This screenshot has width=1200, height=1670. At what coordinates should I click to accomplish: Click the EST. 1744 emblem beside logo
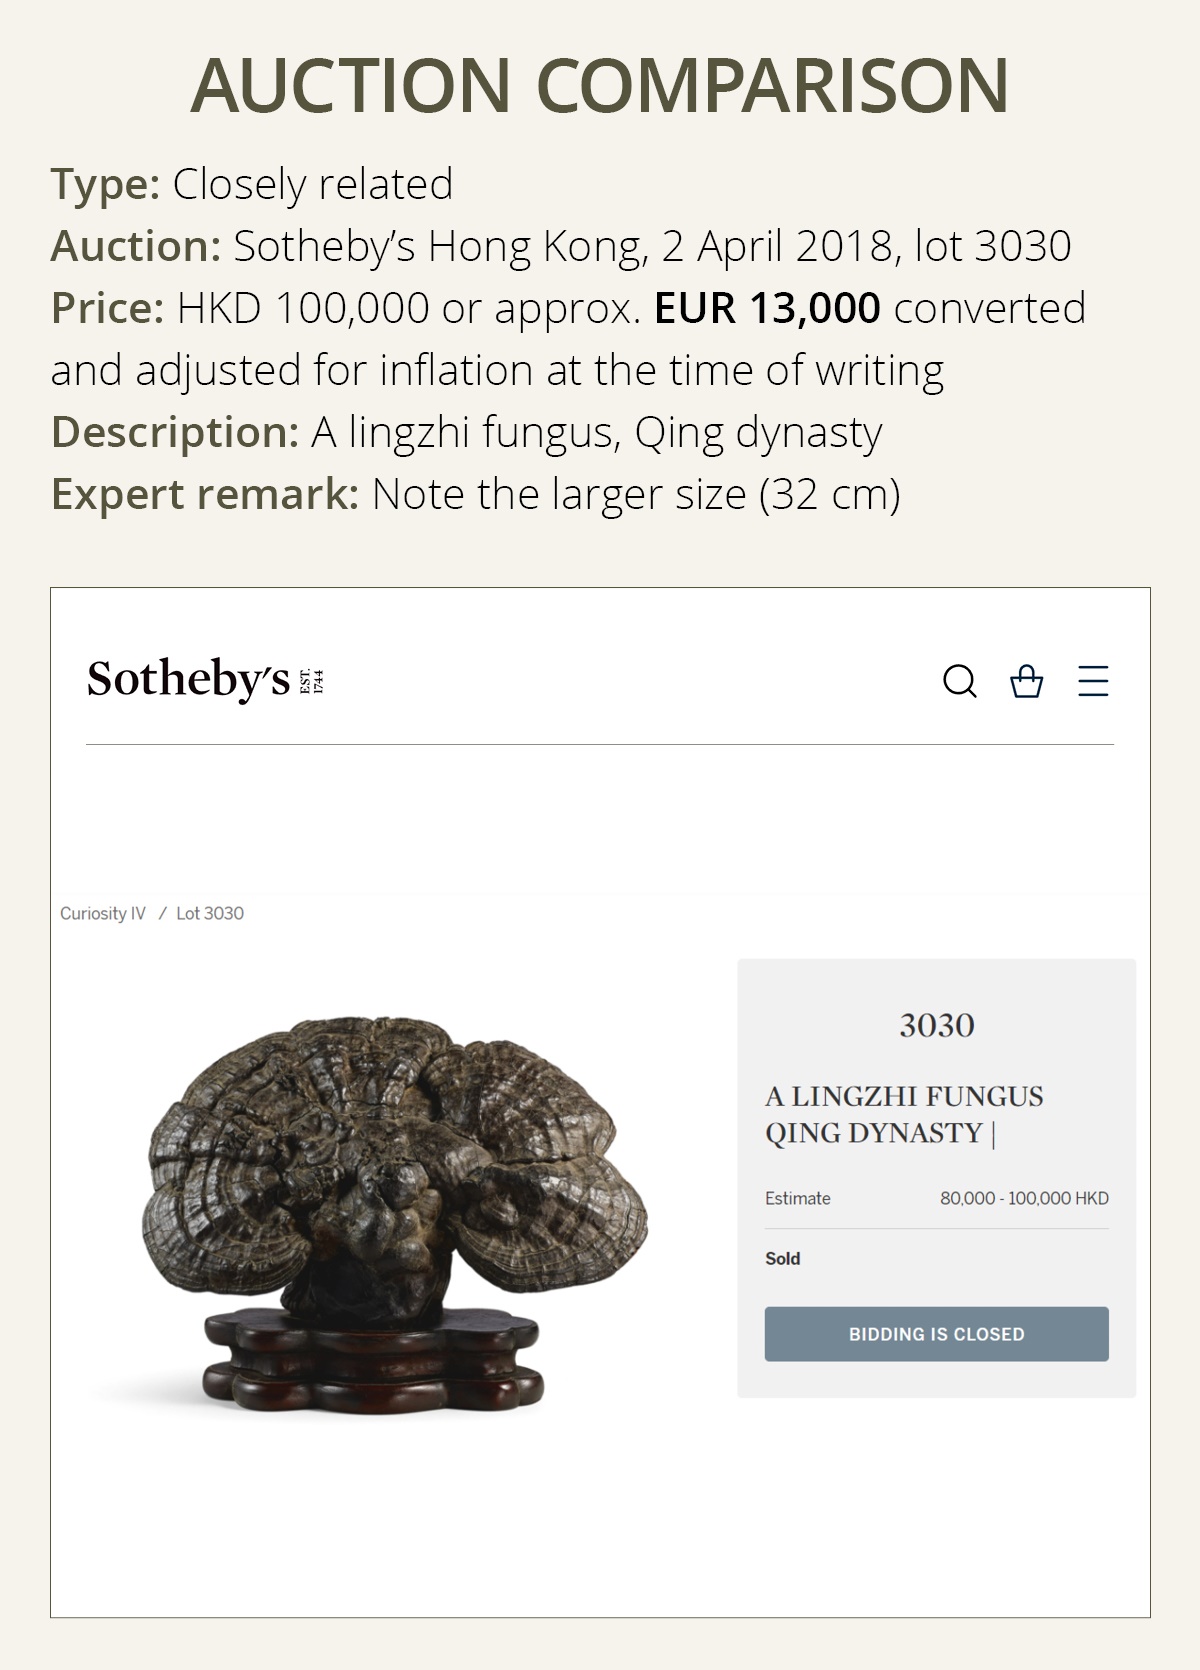click(x=312, y=681)
